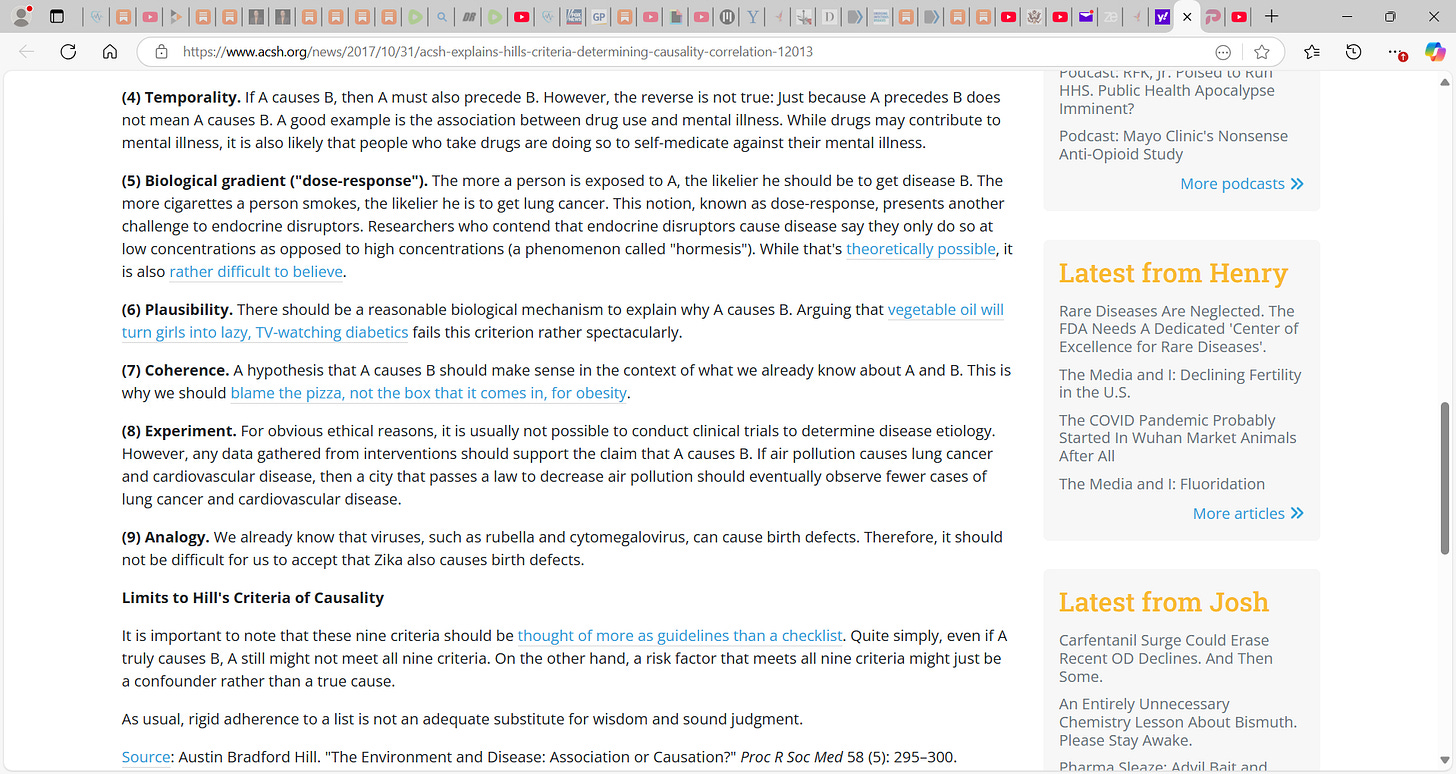Switch to the pink P tab
Image resolution: width=1456 pixels, height=774 pixels.
click(x=1213, y=17)
